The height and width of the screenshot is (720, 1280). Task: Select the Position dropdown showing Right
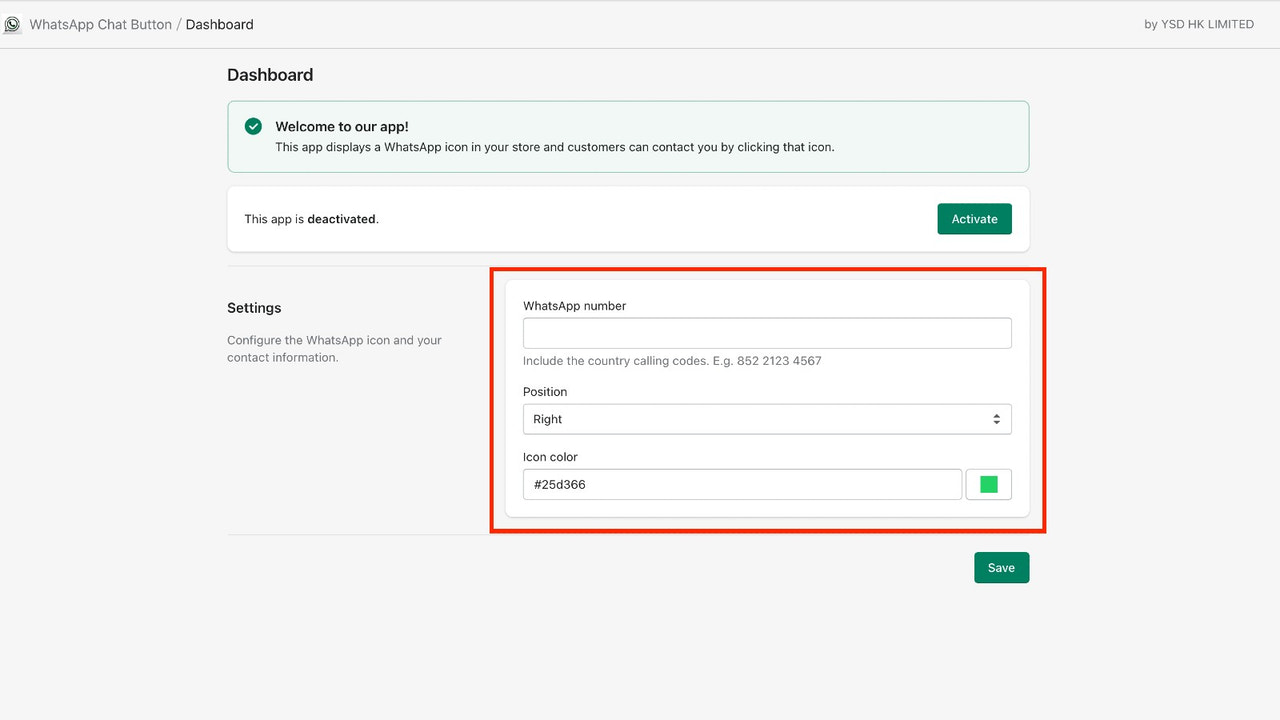766,419
